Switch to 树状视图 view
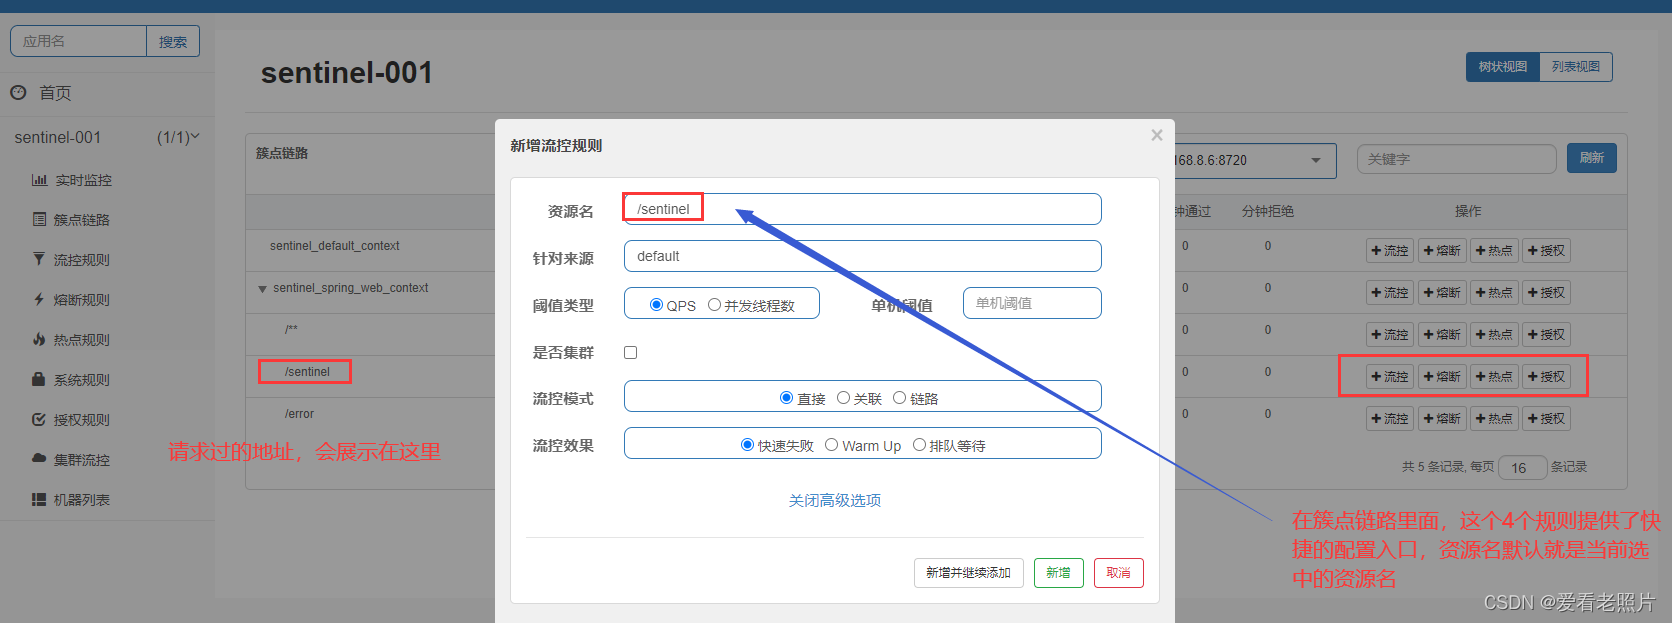The width and height of the screenshot is (1672, 623). coord(1503,67)
